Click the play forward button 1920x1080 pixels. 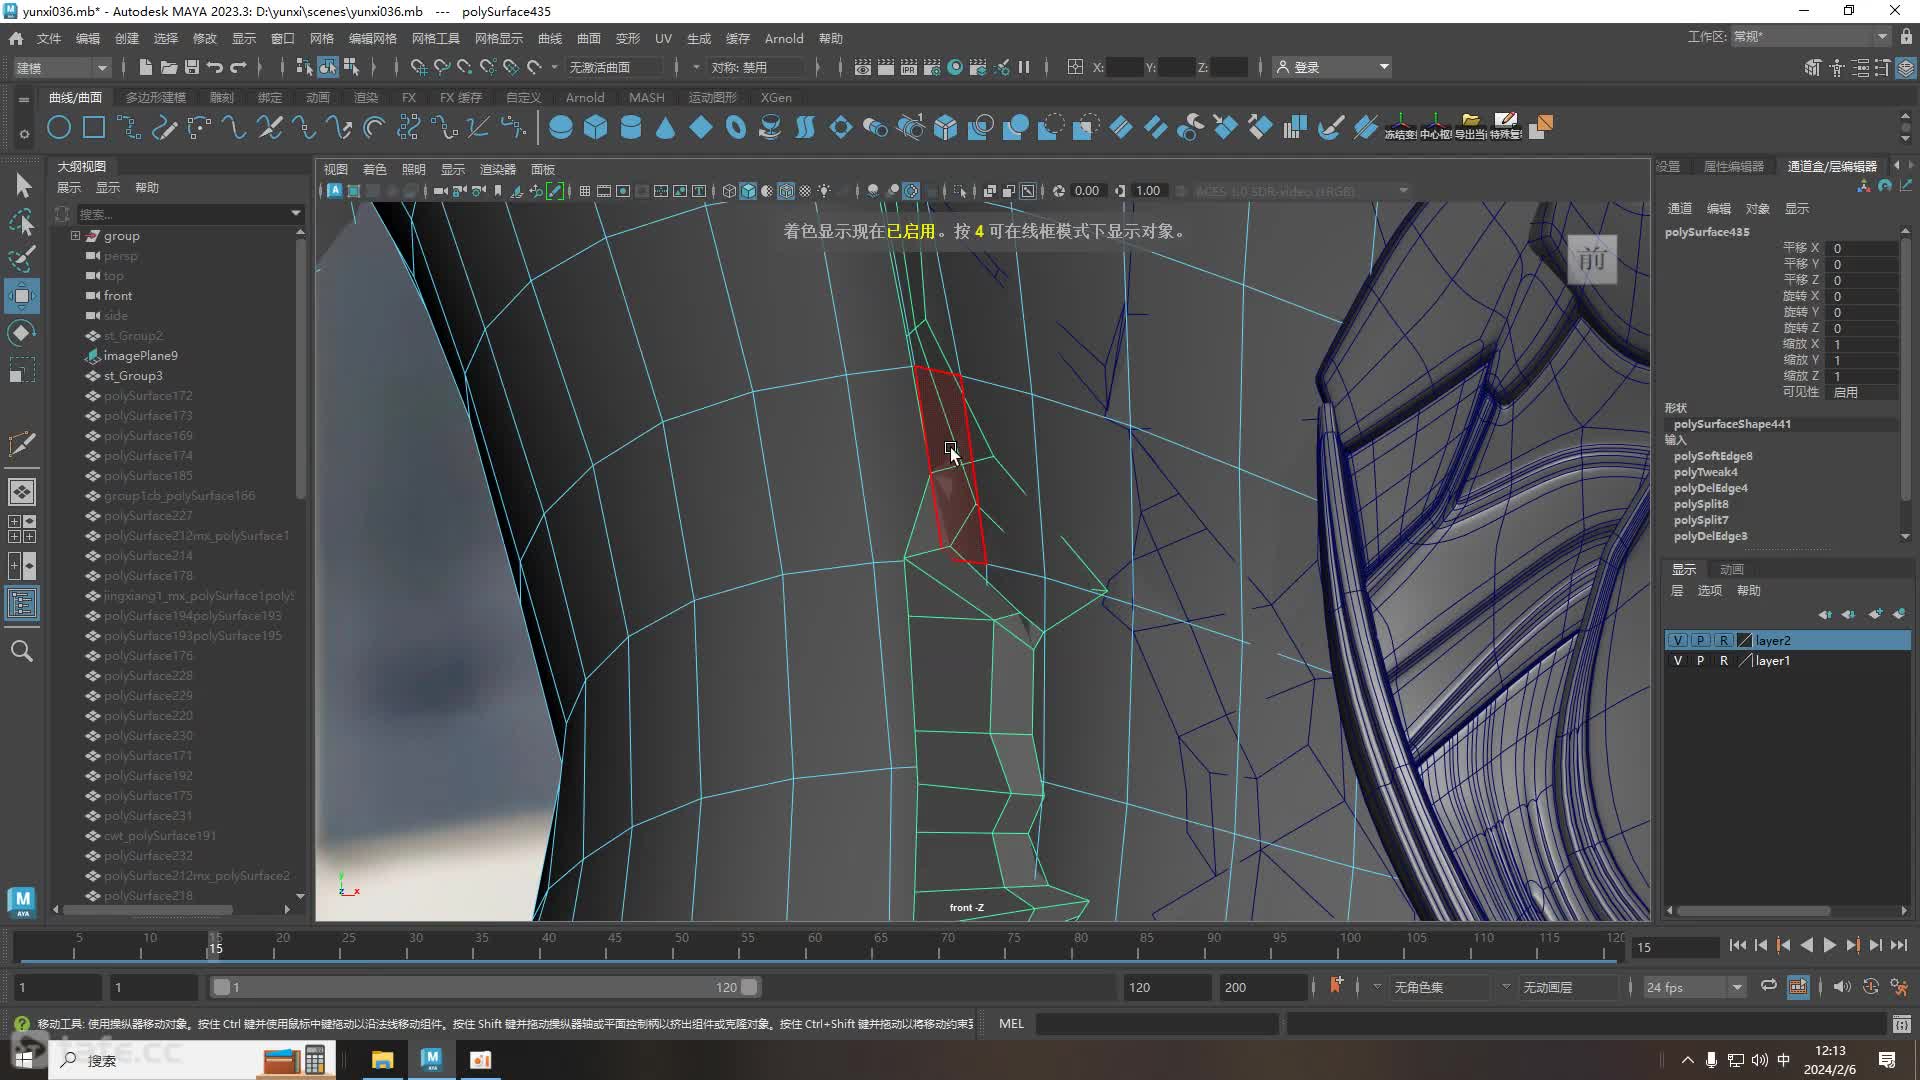coord(1829,945)
